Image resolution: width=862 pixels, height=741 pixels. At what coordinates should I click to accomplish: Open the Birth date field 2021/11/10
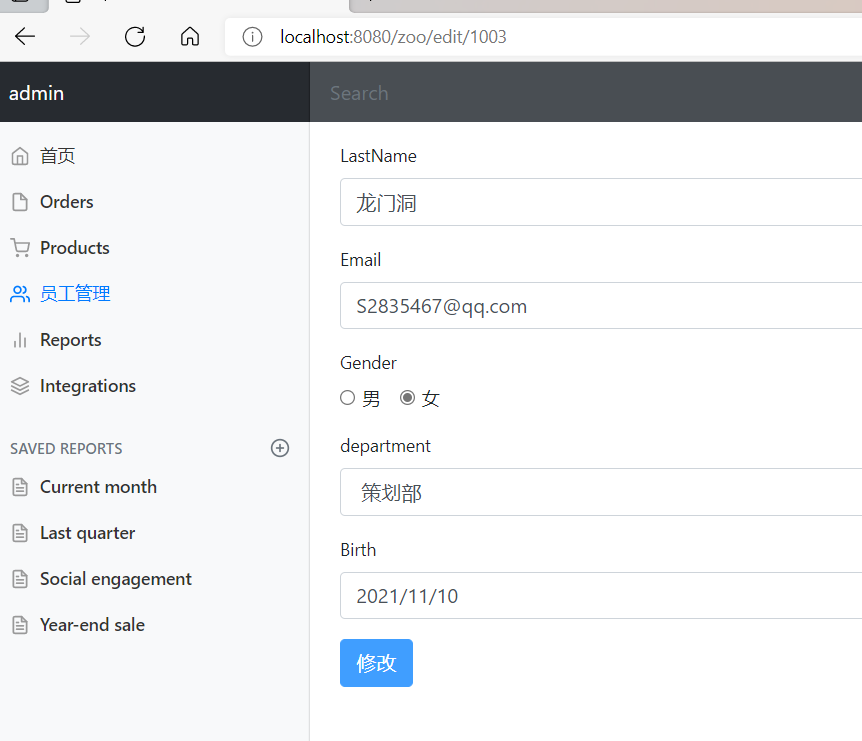click(600, 596)
